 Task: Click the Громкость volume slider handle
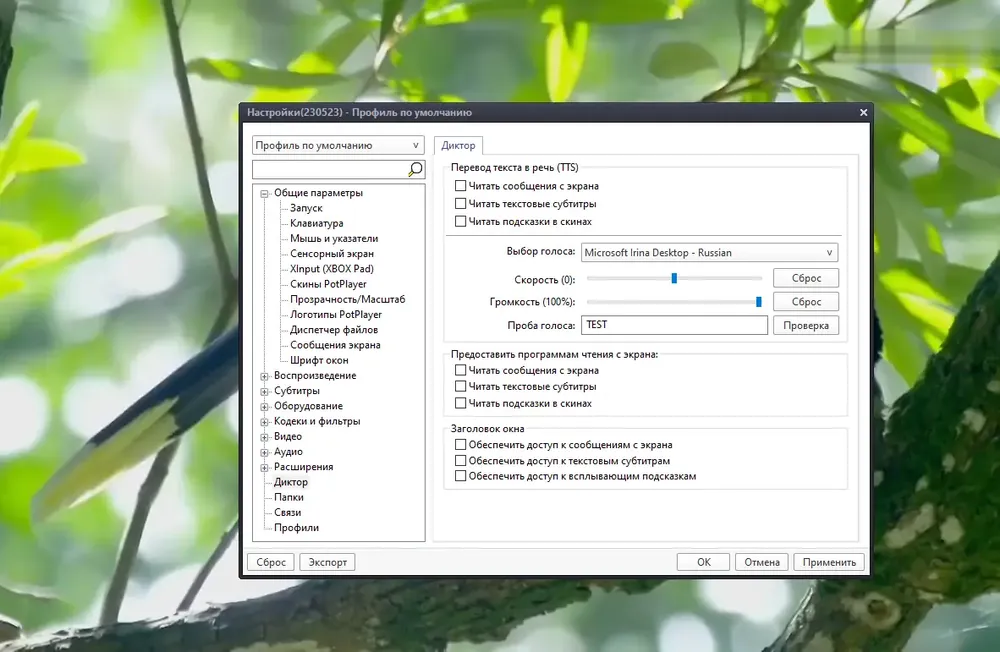(758, 302)
